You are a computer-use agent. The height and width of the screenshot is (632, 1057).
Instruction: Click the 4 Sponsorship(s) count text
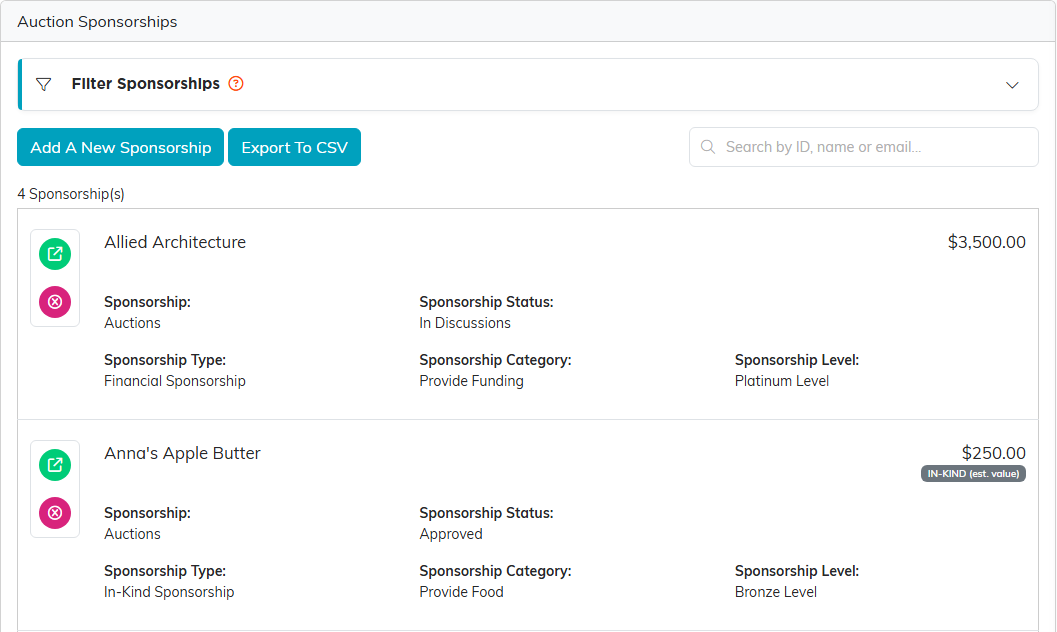click(71, 194)
